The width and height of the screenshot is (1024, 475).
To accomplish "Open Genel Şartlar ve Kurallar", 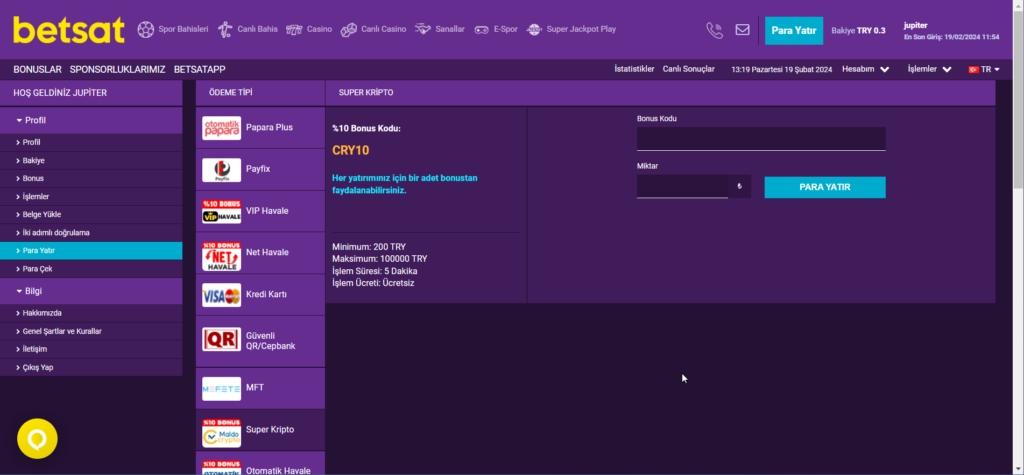I will coord(91,331).
